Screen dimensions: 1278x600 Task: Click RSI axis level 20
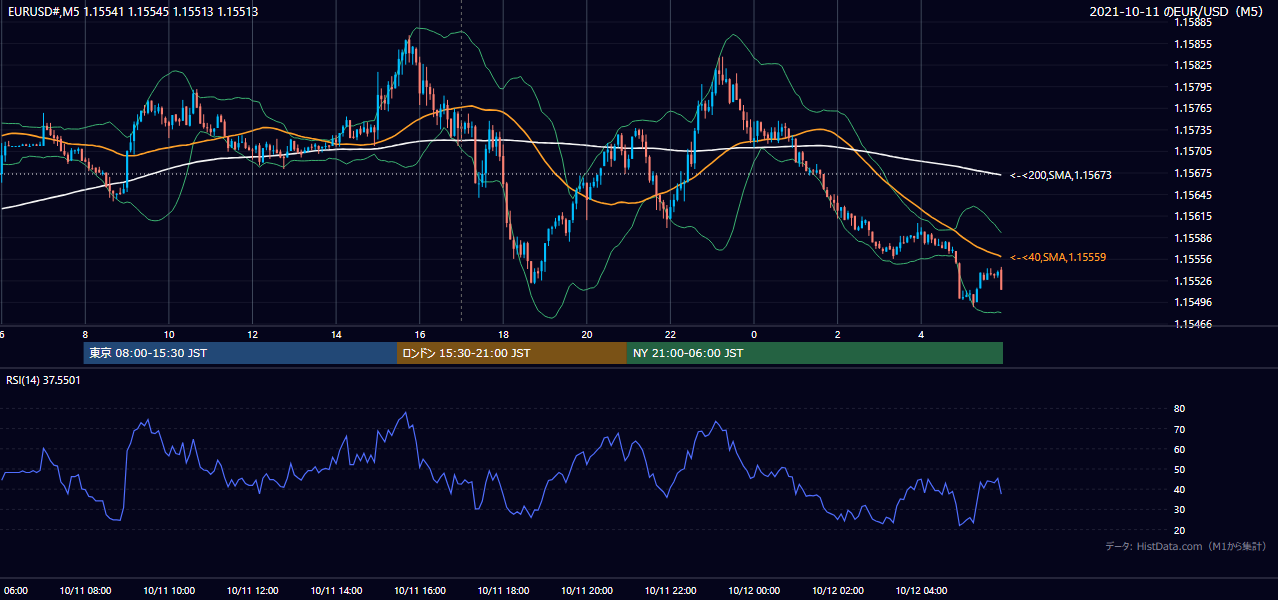[x=1179, y=530]
